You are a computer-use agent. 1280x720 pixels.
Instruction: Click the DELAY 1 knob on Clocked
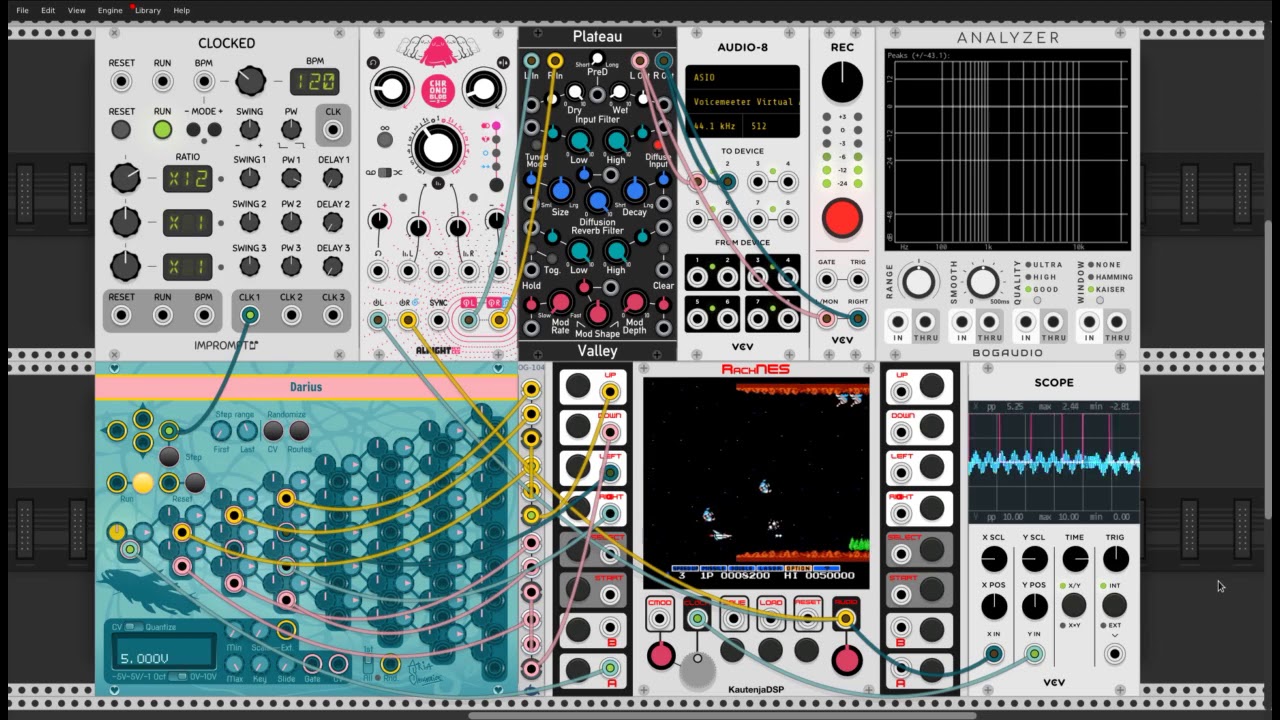tap(332, 178)
